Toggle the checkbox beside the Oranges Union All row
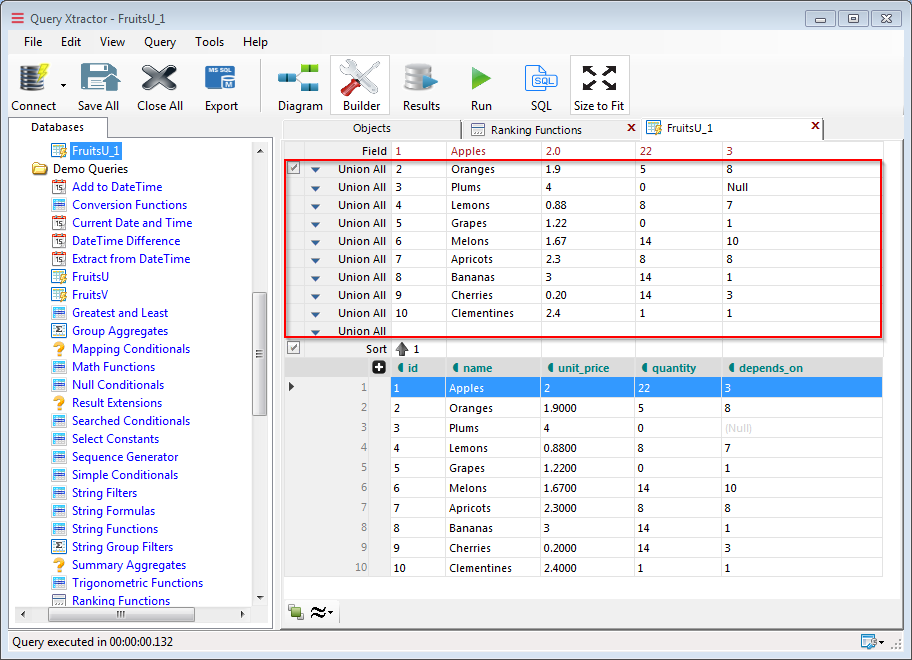This screenshot has width=912, height=660. click(x=294, y=169)
